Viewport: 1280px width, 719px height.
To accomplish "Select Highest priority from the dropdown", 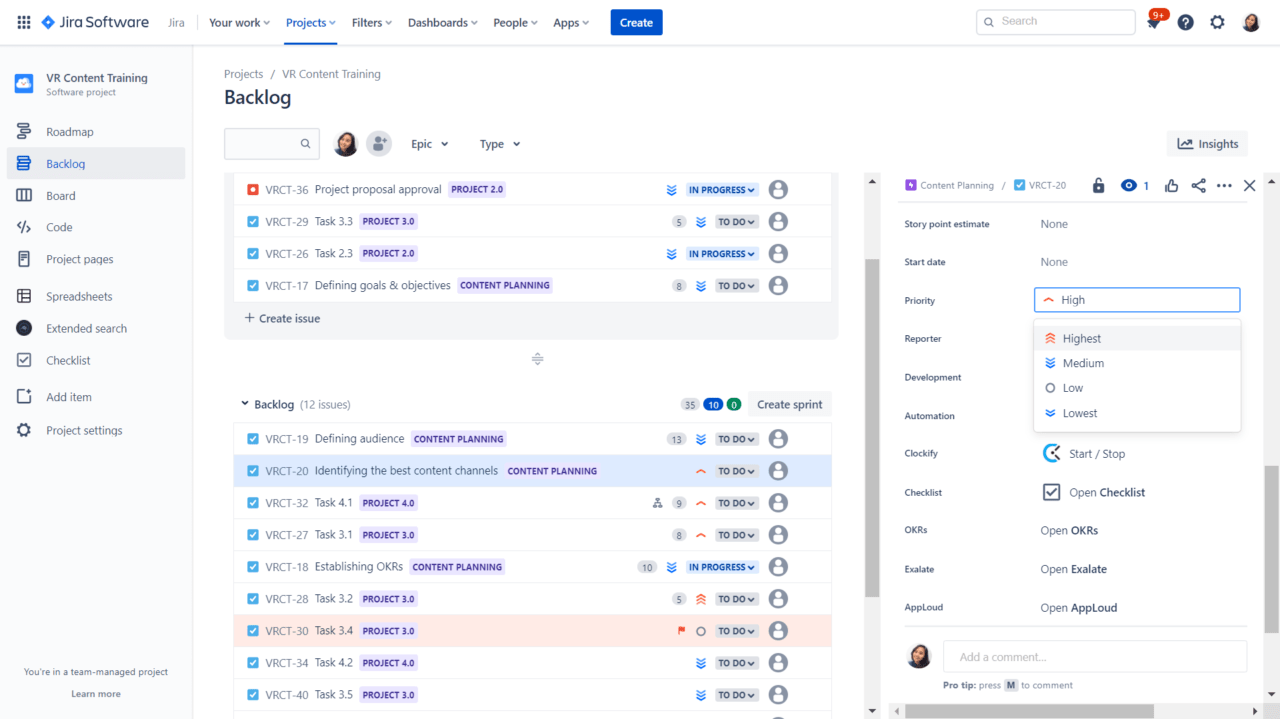I will pyautogui.click(x=1082, y=338).
